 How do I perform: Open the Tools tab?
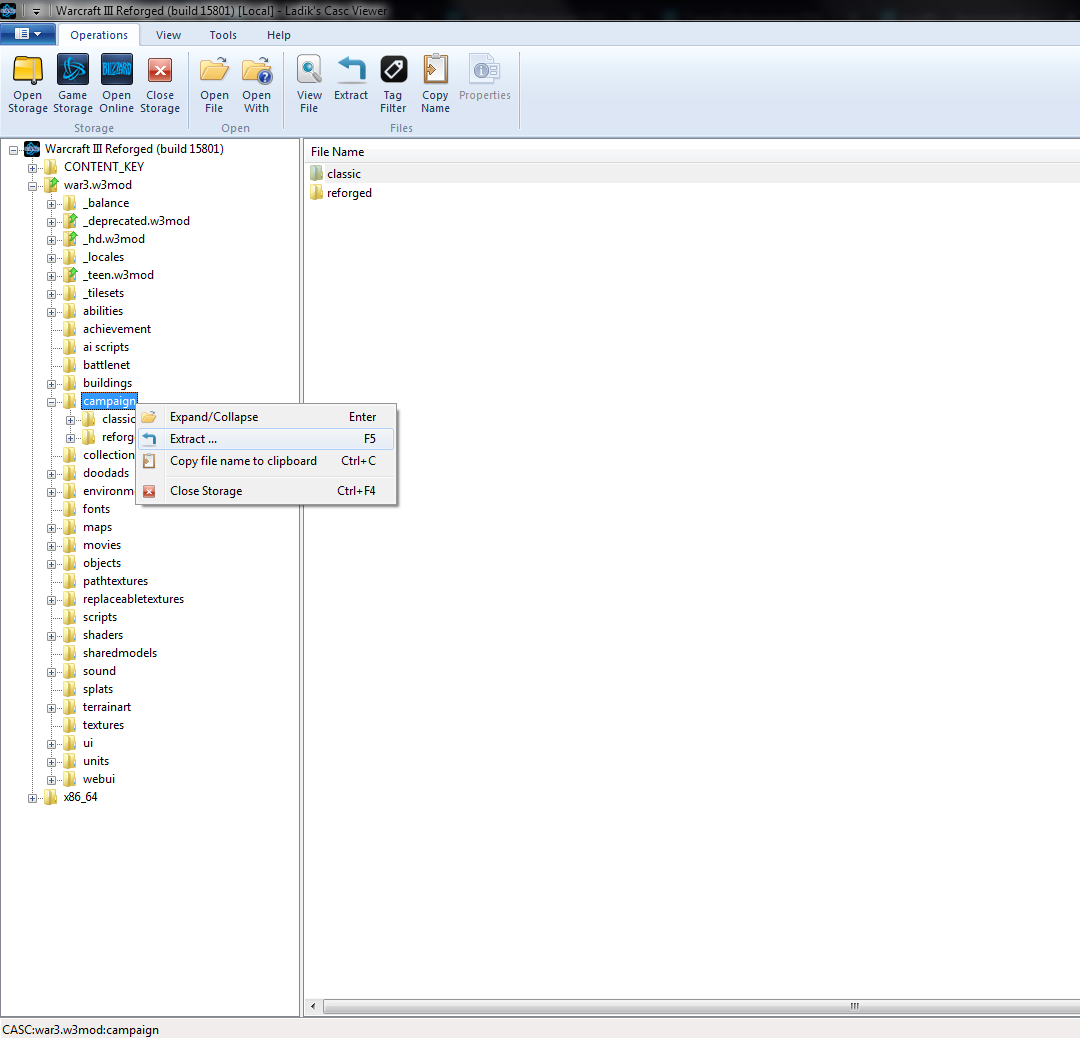[223, 35]
